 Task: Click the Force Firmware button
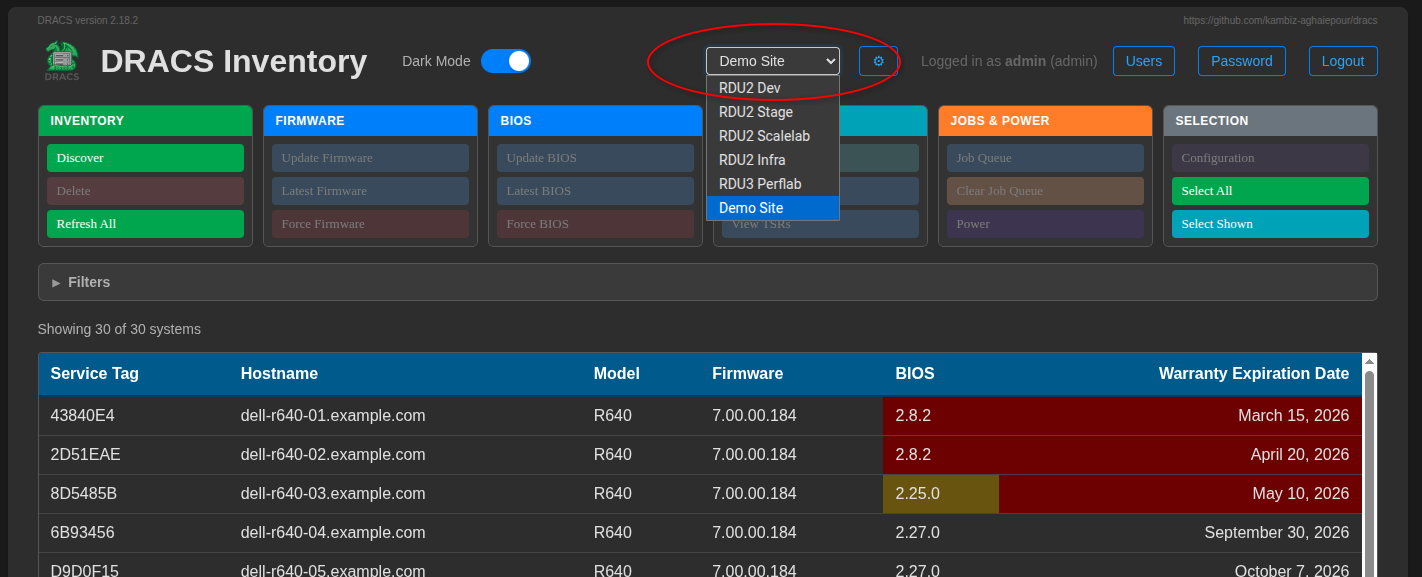point(370,224)
